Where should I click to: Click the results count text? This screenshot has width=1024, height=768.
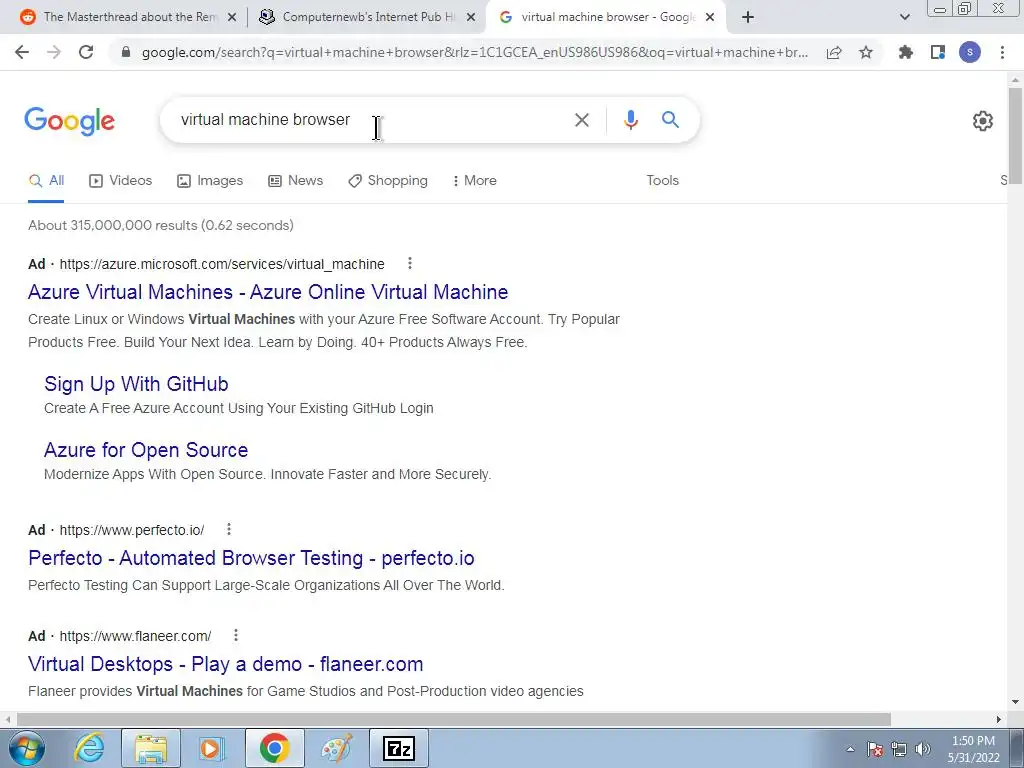pyautogui.click(x=161, y=225)
